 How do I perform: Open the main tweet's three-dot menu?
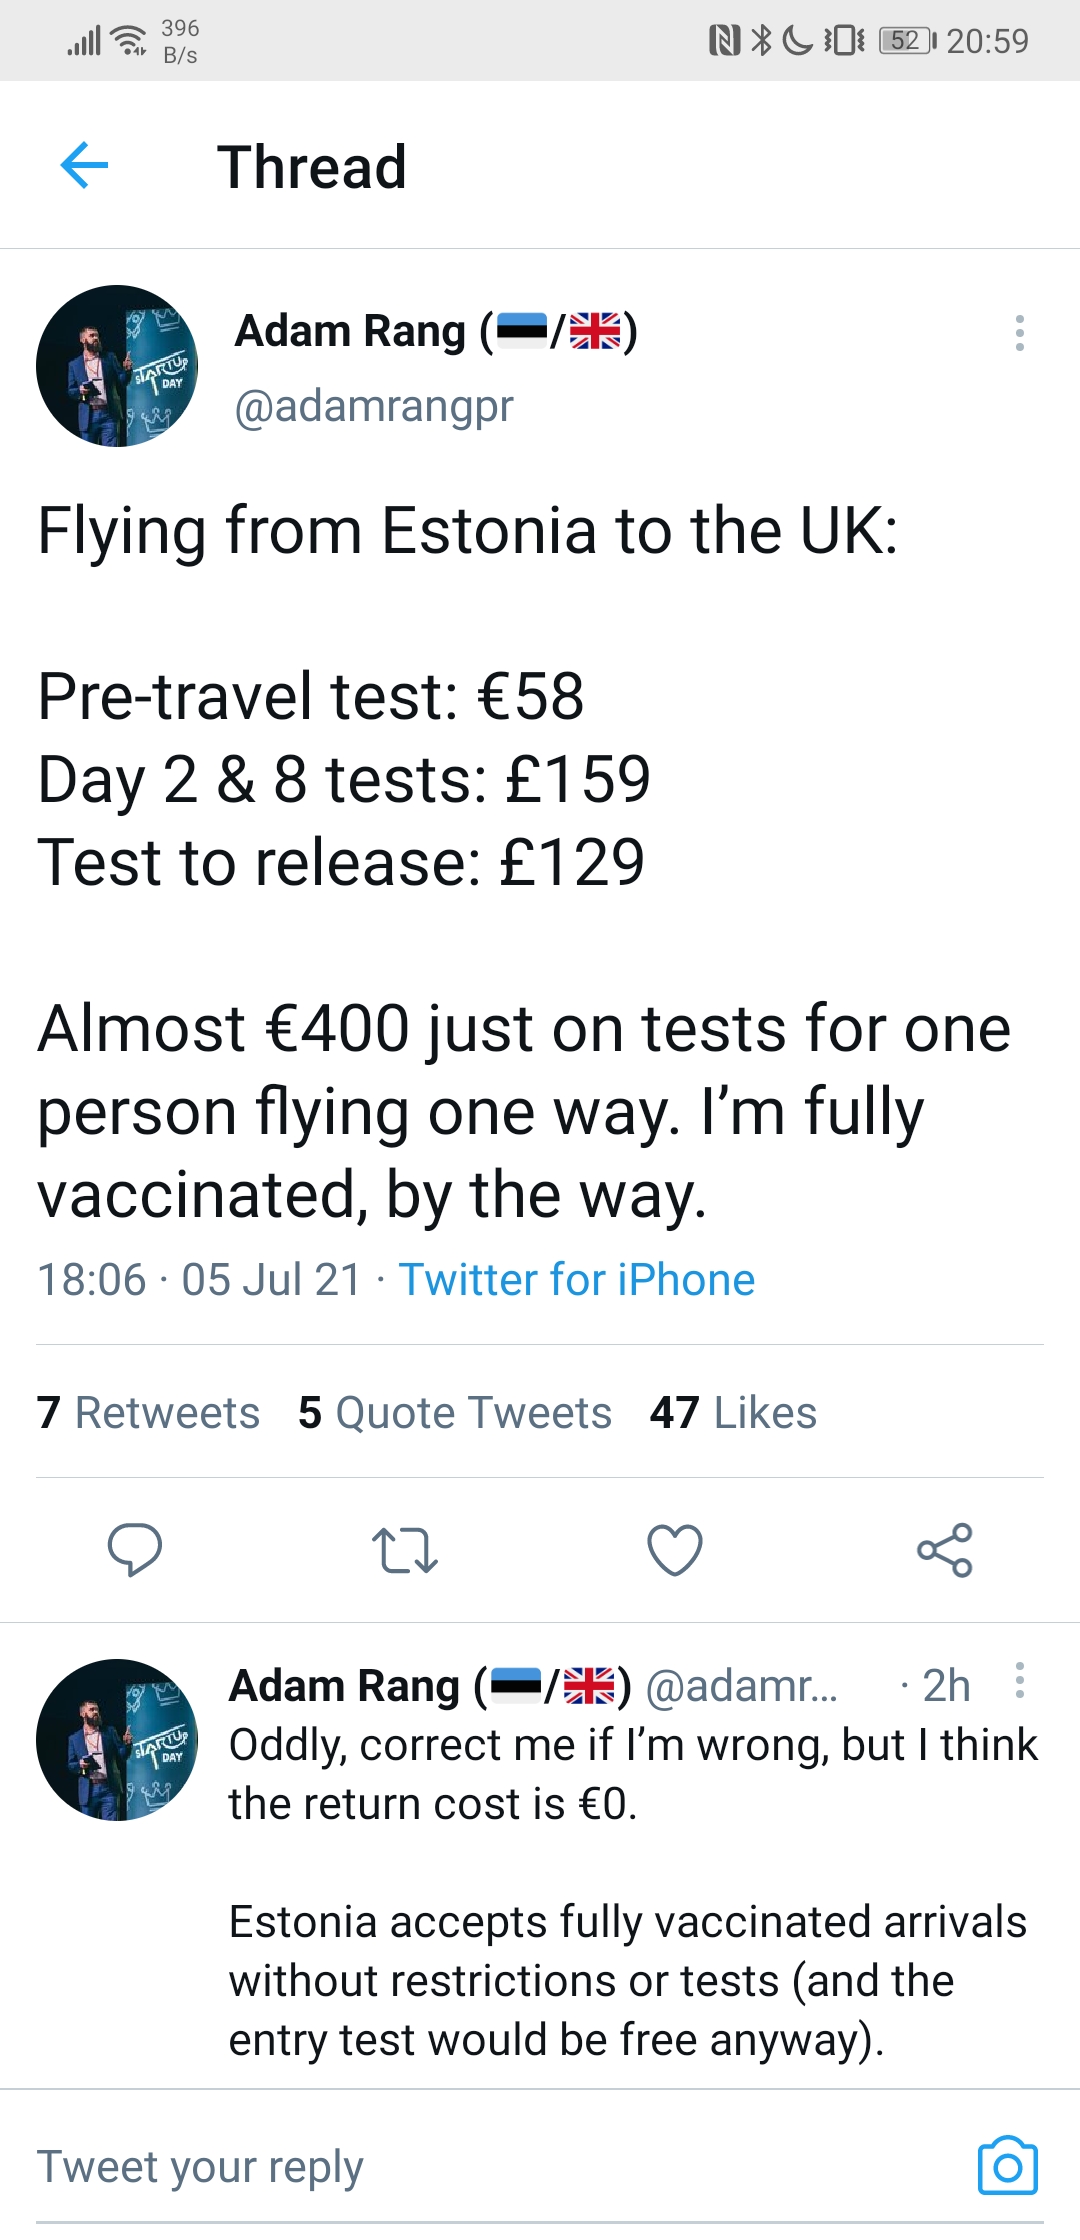(1019, 333)
